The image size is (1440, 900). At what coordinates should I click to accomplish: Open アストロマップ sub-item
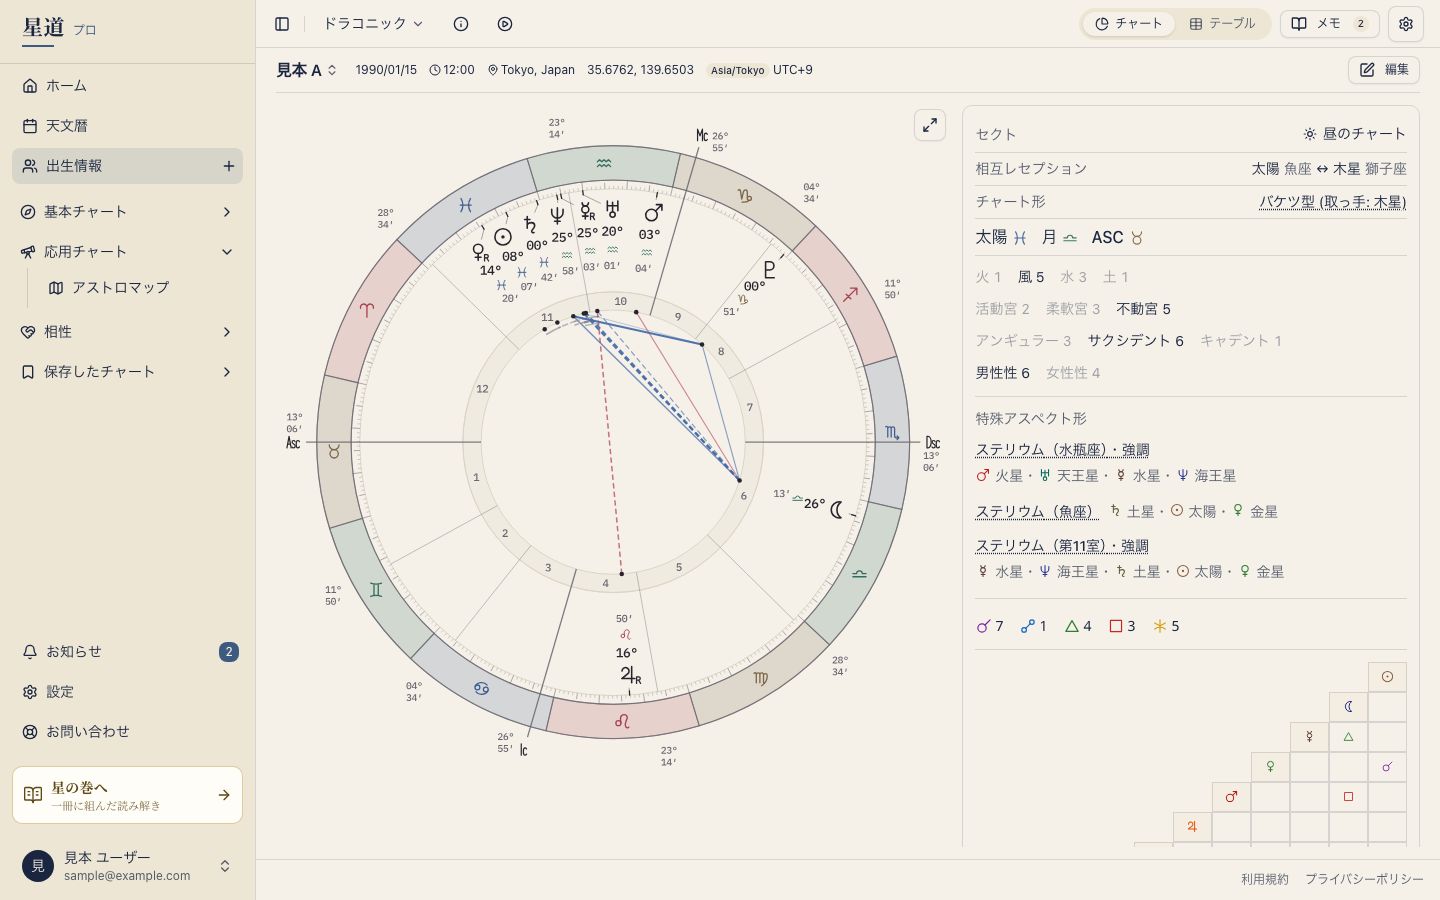(x=139, y=288)
